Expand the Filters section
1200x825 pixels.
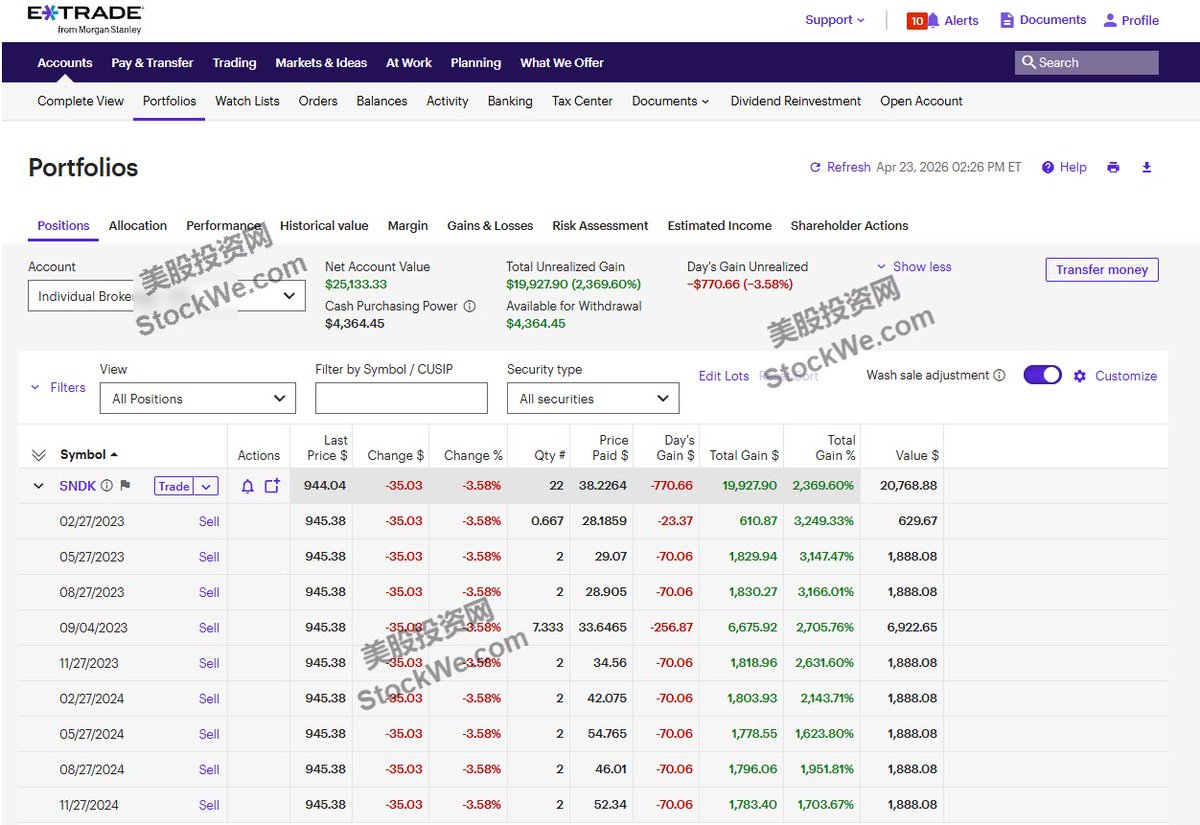(58, 387)
